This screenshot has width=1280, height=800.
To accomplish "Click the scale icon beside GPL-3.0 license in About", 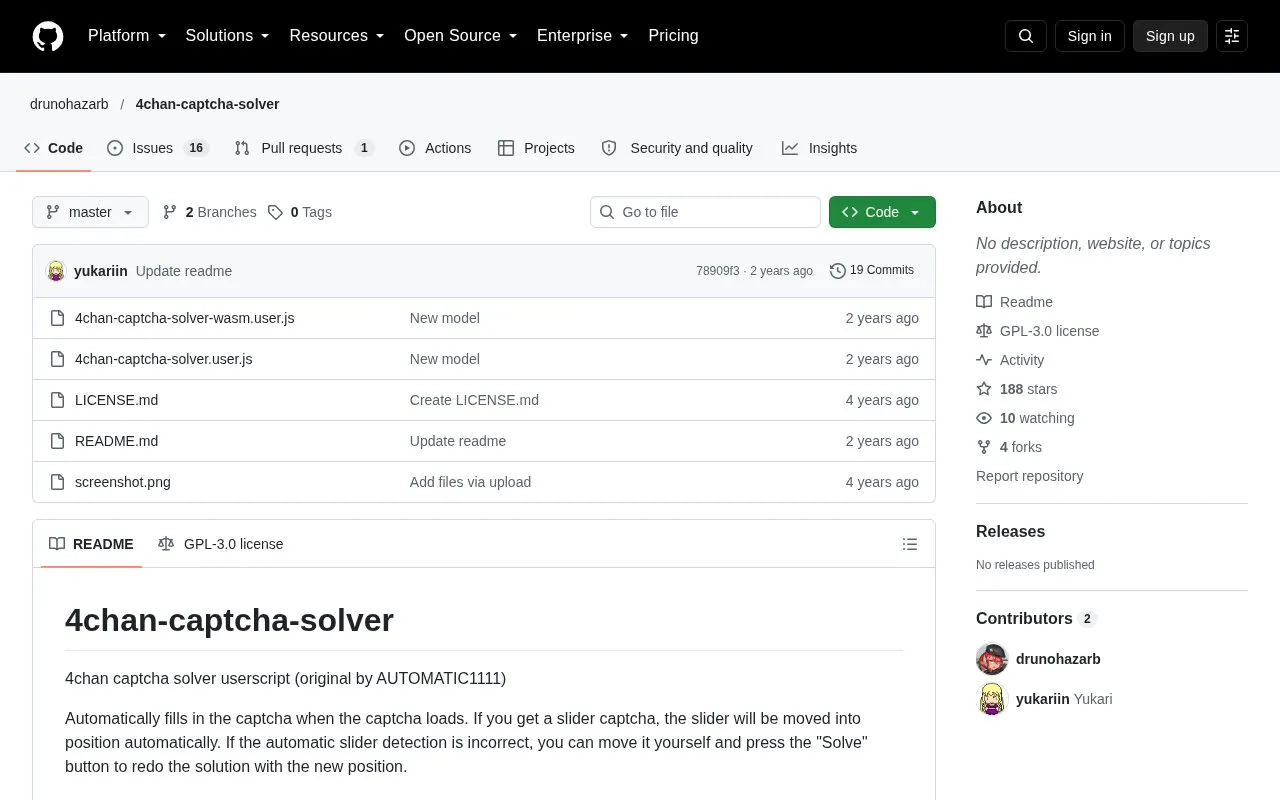I will 984,331.
